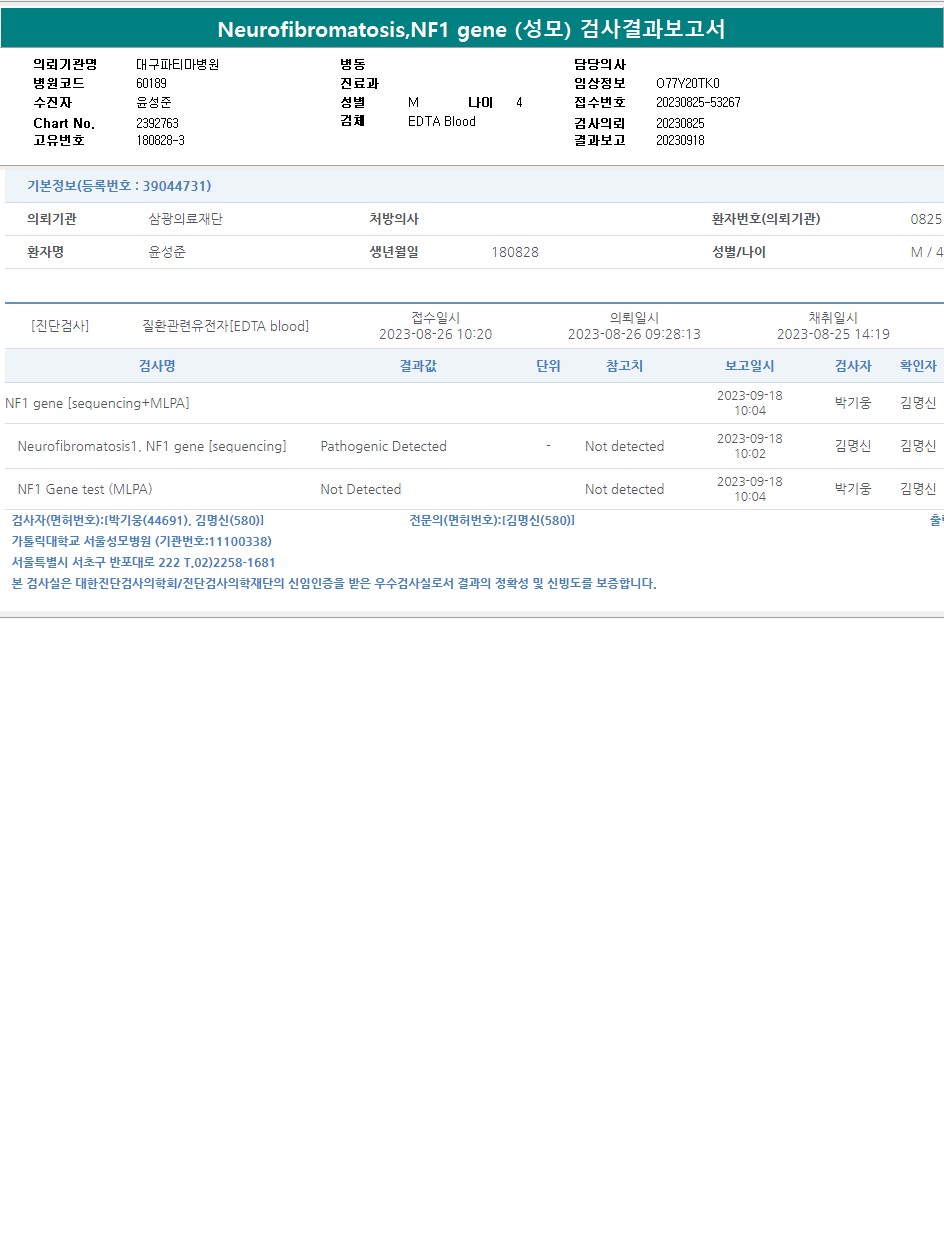The height and width of the screenshot is (1242, 944).
Task: Select 'Neurofibromatosis1, NF1 gene [sequencing]' row name
Action: click(152, 446)
